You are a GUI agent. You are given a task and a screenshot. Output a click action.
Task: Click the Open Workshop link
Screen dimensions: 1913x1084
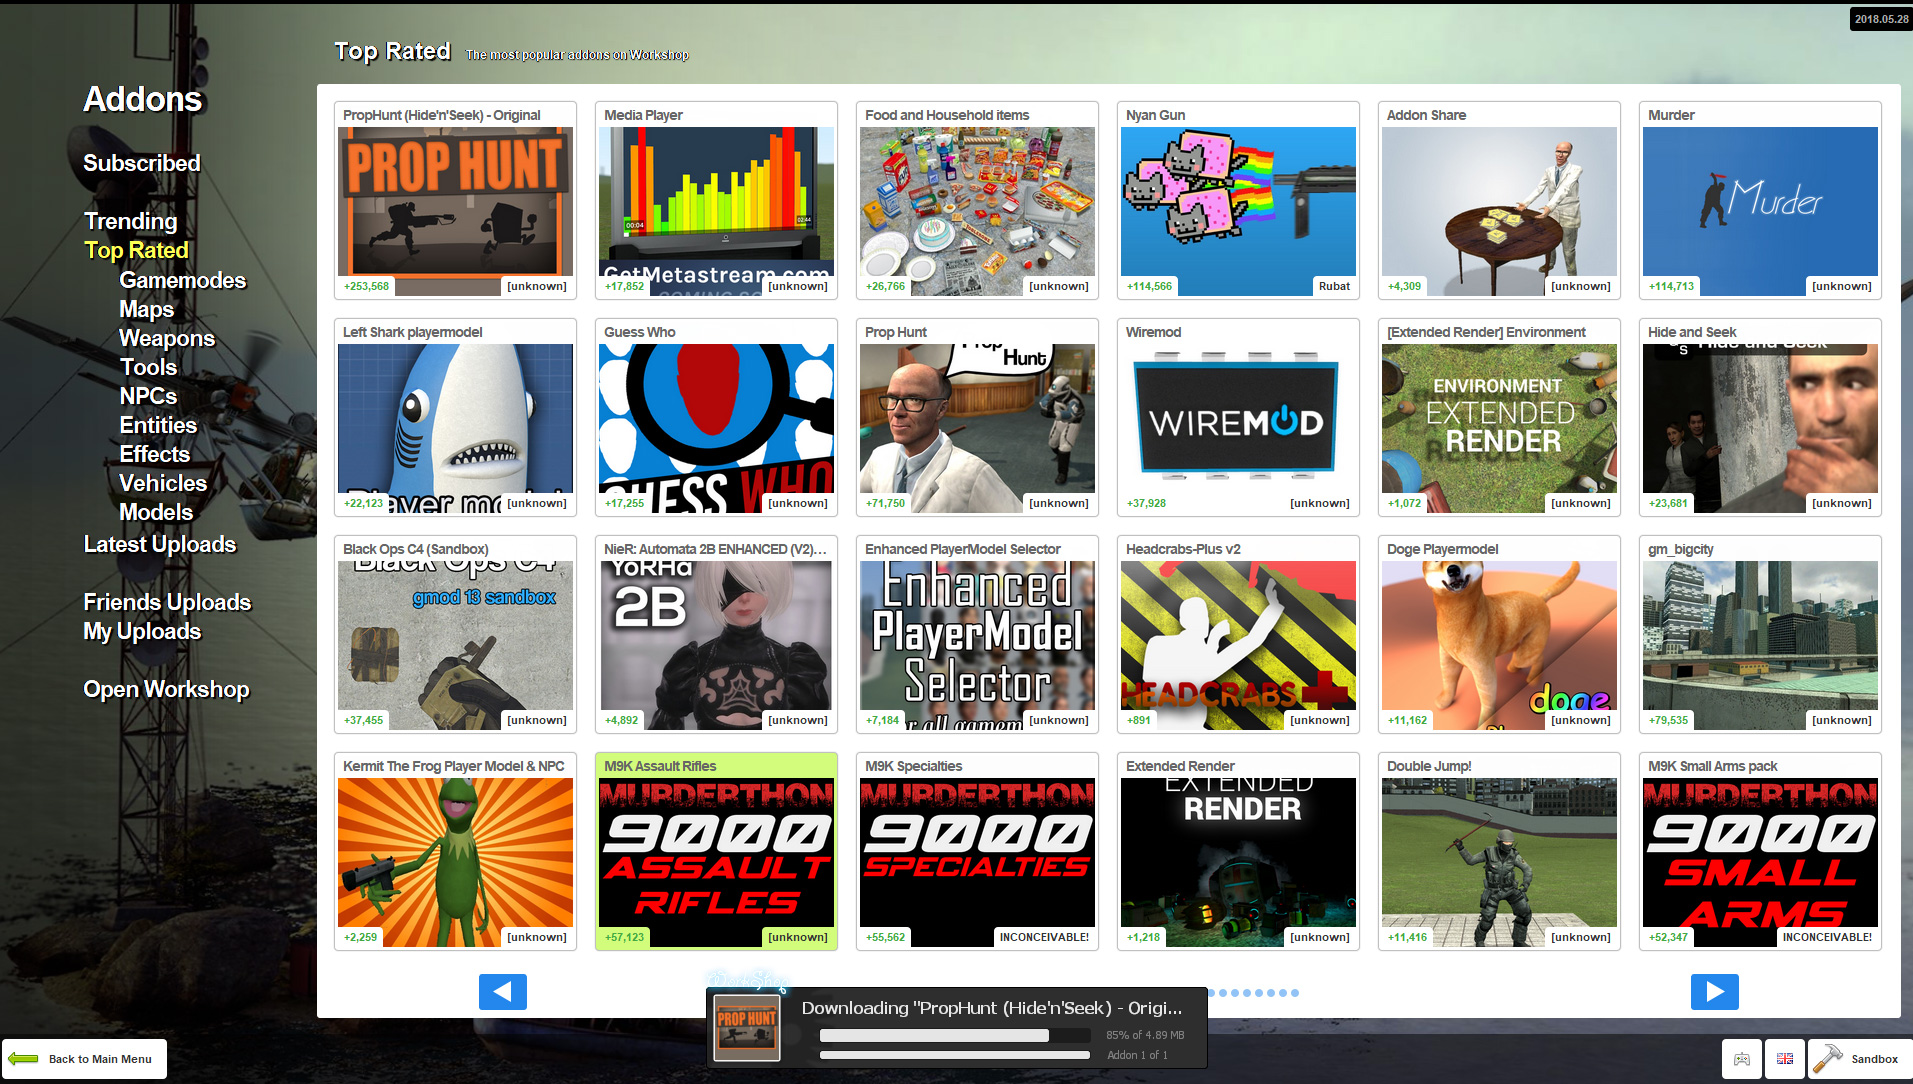[x=166, y=689]
